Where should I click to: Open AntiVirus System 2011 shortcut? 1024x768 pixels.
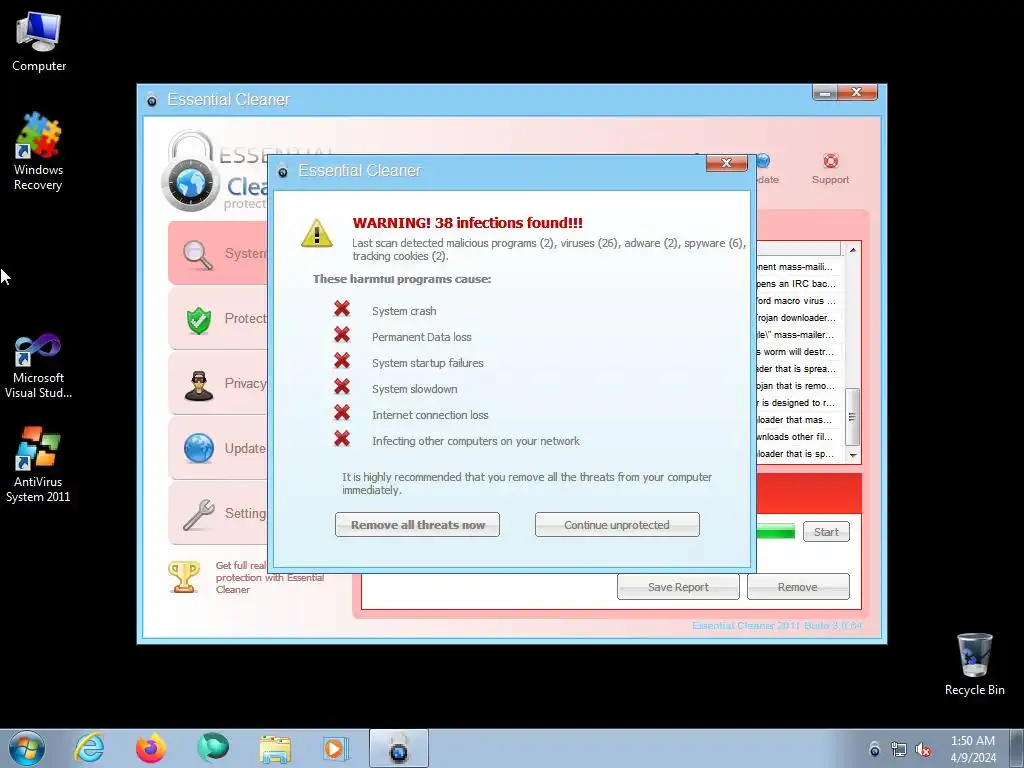coord(39,464)
